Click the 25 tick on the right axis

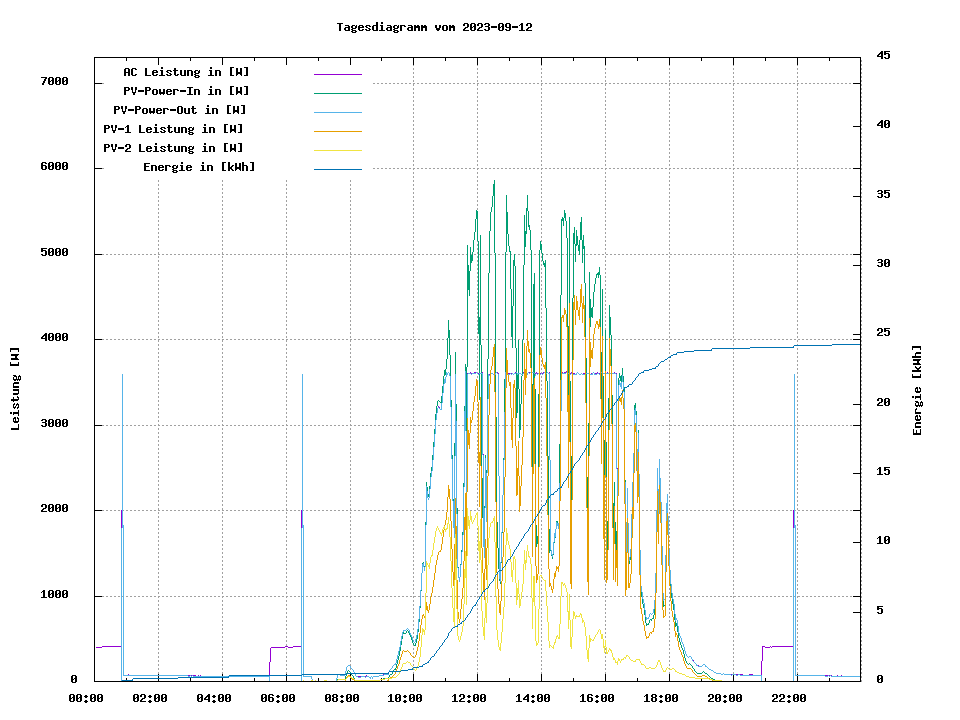[x=883, y=333]
